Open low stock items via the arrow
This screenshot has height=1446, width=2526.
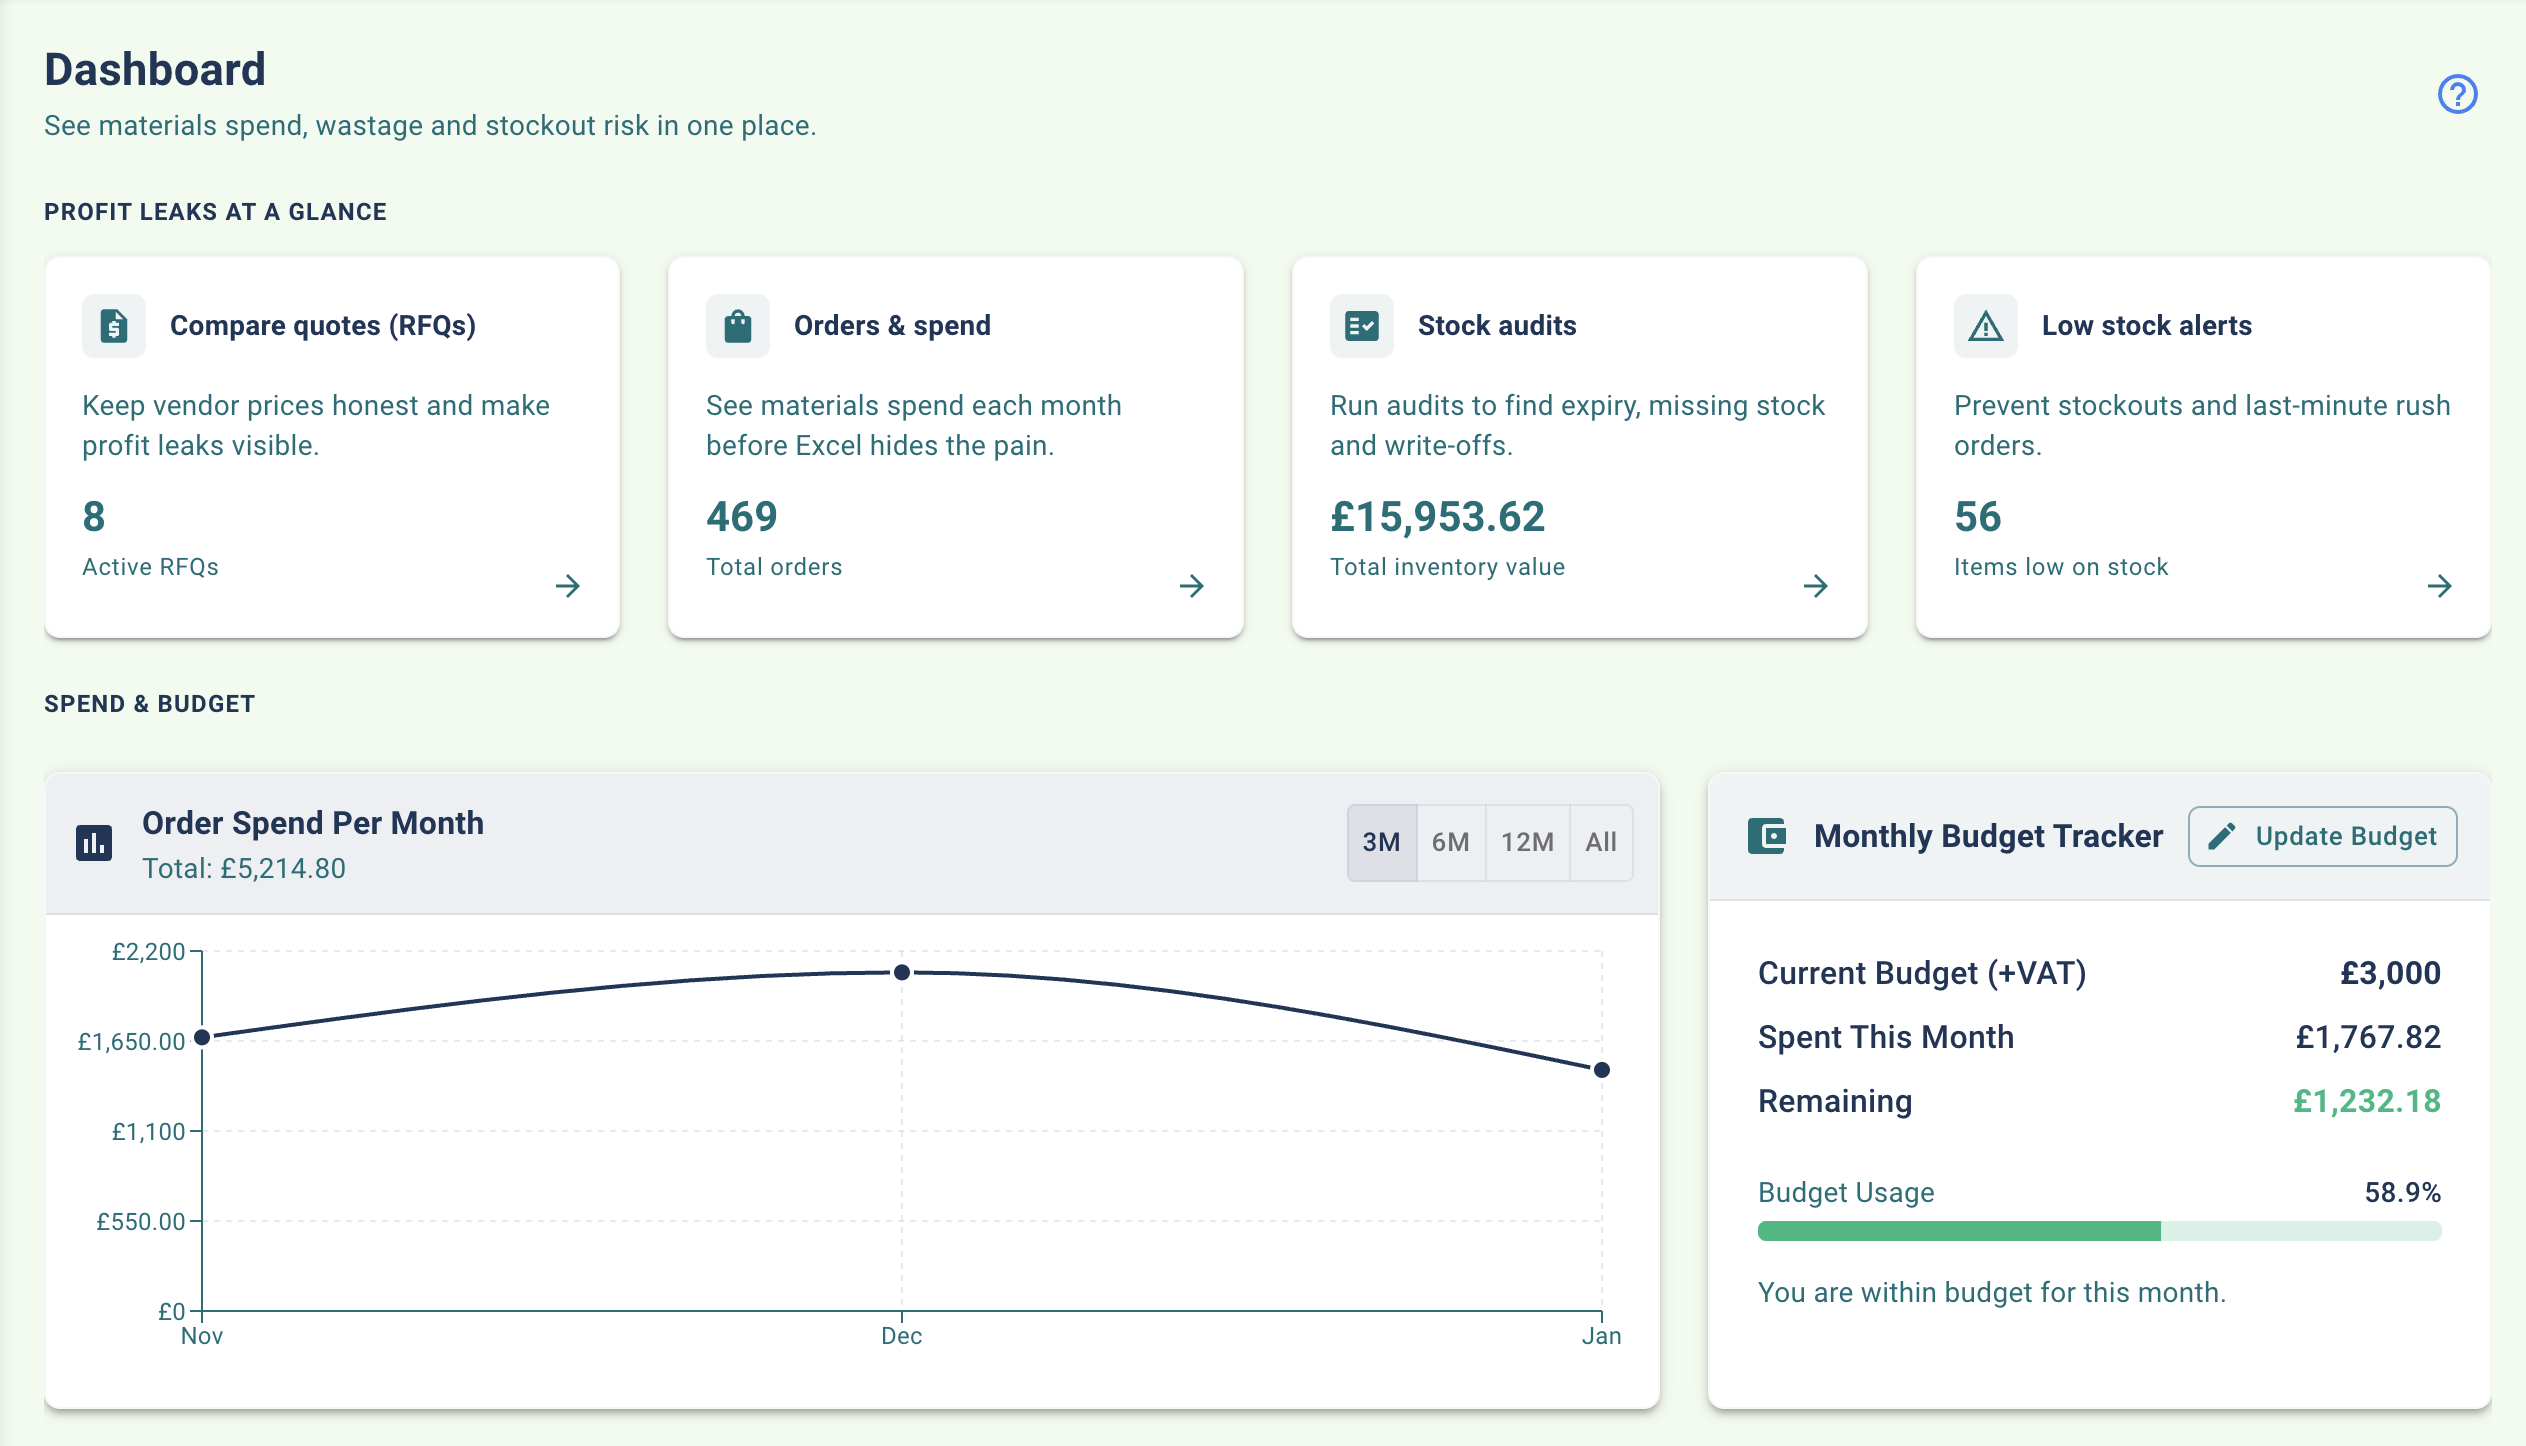click(2440, 586)
